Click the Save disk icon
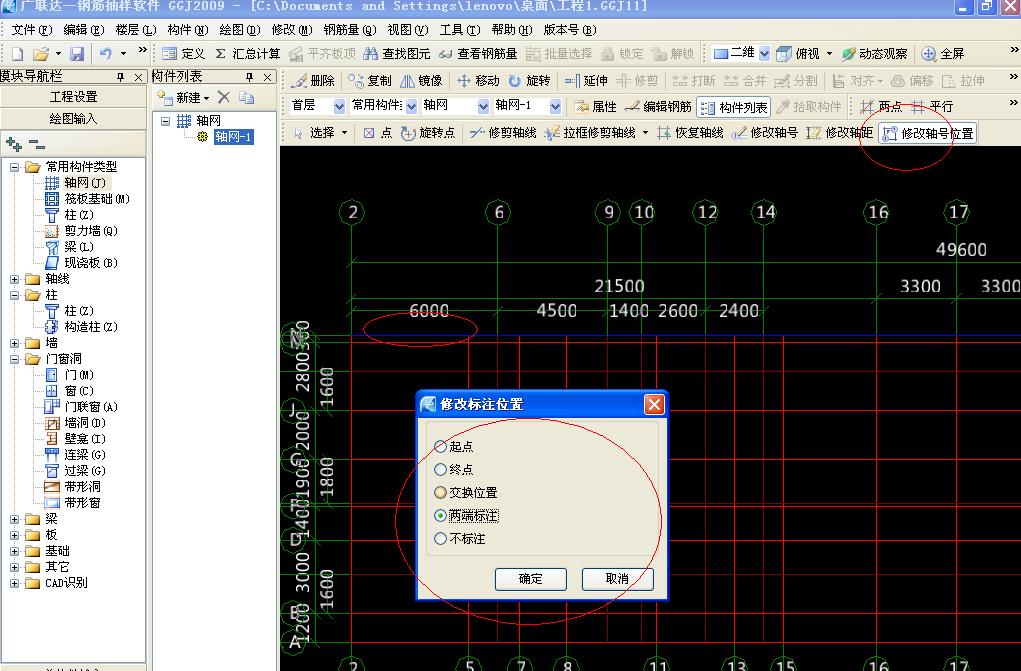1021x671 pixels. [x=77, y=54]
